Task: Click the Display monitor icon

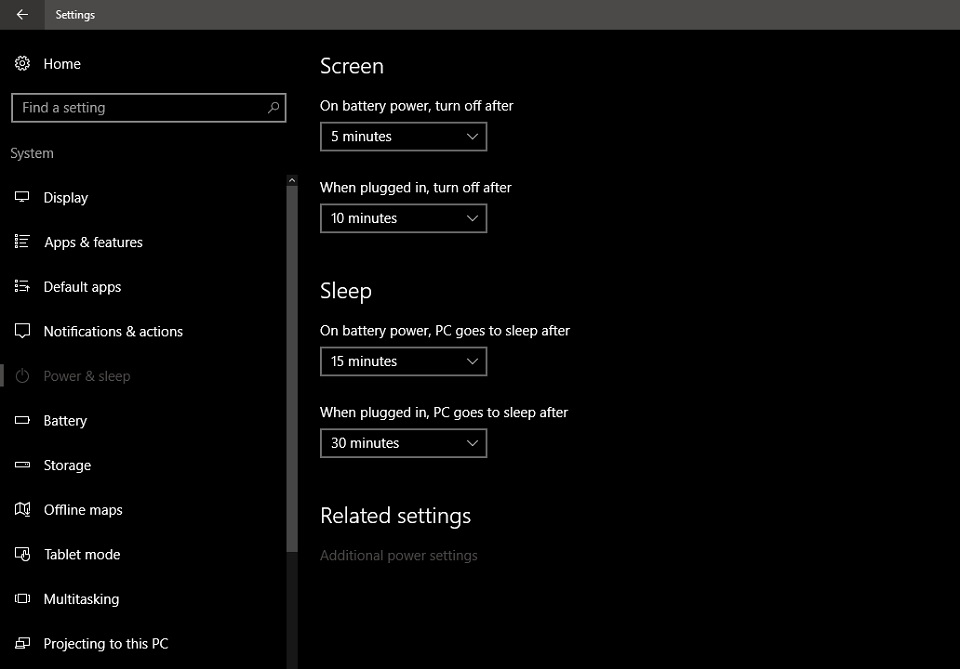Action: (23, 197)
